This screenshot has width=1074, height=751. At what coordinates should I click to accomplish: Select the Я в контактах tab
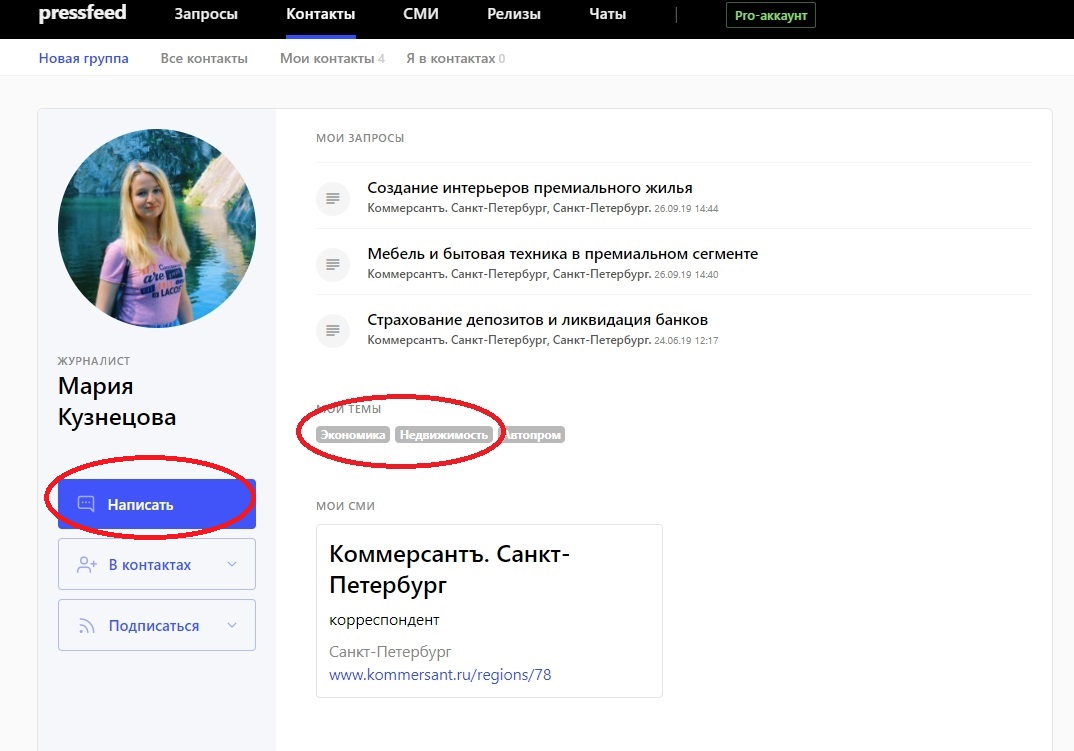pos(450,59)
